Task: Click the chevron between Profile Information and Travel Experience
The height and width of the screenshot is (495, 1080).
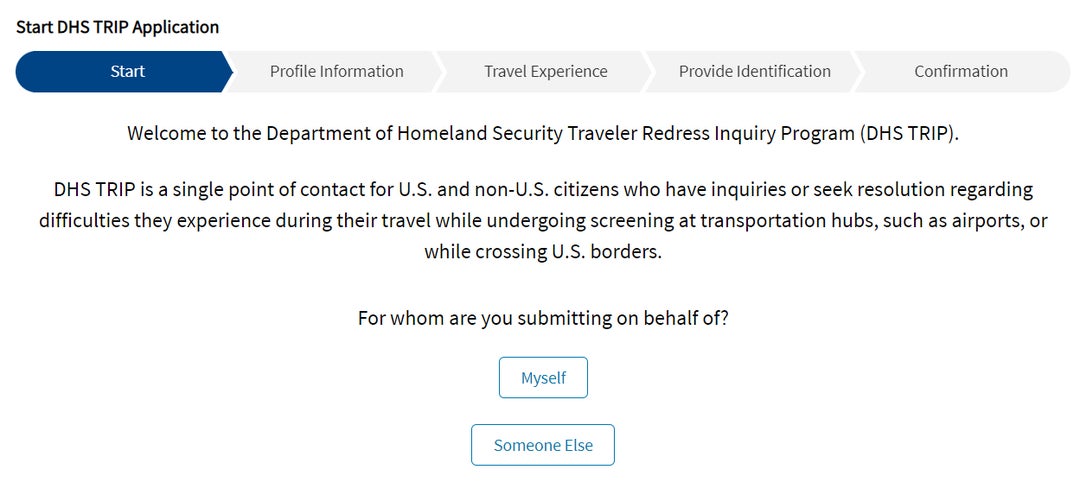Action: point(437,72)
